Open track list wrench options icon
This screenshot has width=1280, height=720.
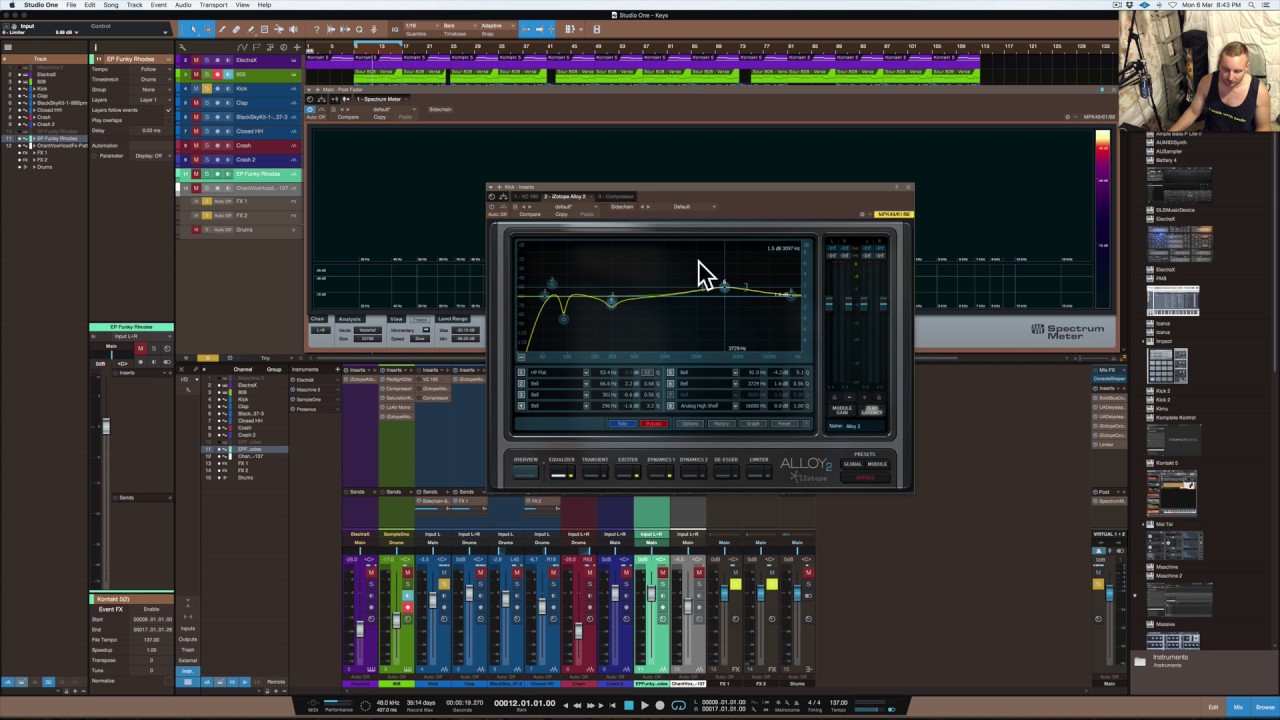182,47
